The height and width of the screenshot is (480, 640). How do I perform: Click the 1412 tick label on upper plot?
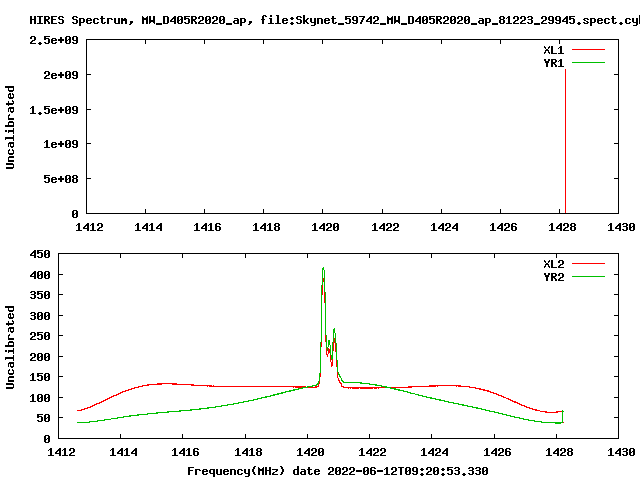[x=89, y=227]
